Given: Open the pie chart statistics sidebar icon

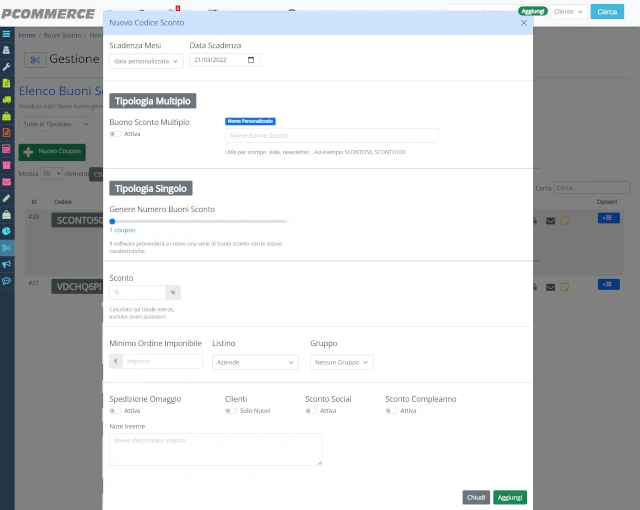Looking at the screenshot, I should tap(7, 231).
